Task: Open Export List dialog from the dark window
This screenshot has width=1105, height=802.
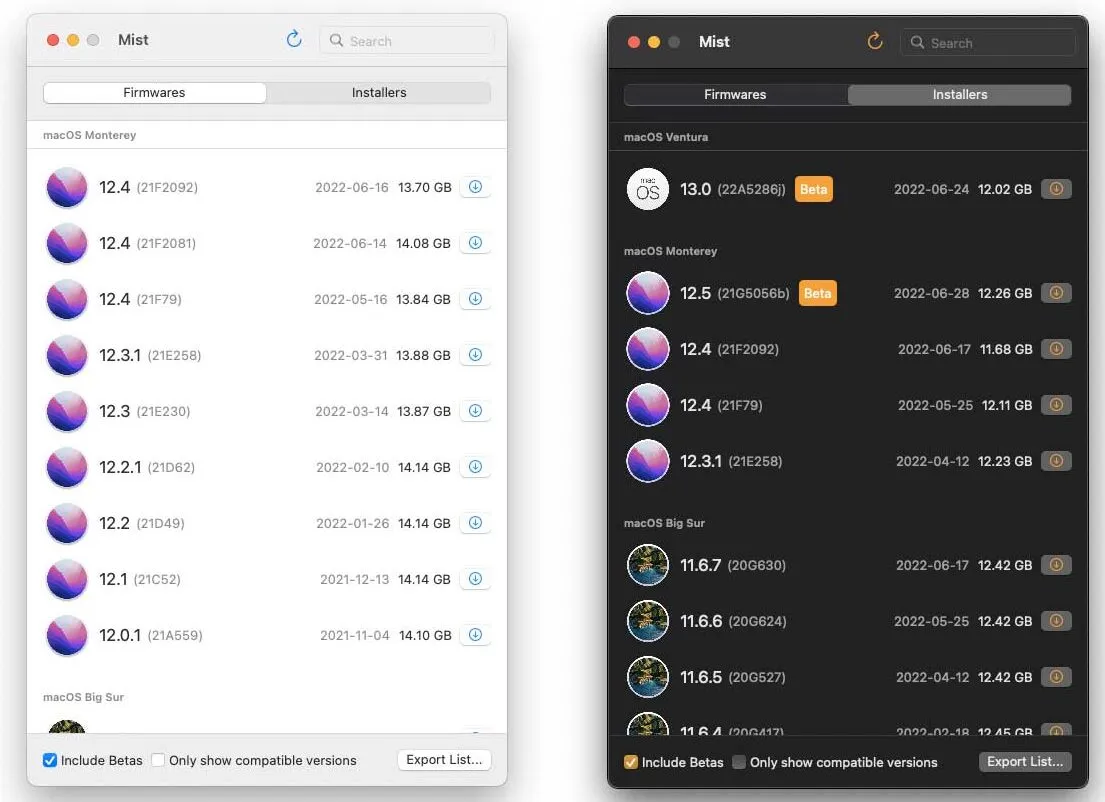Action: [1025, 762]
